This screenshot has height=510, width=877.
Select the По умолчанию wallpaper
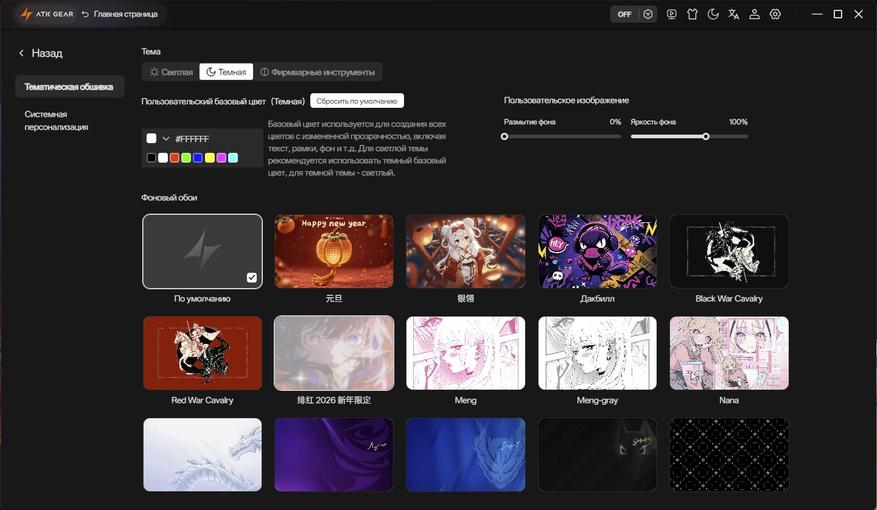click(x=202, y=251)
